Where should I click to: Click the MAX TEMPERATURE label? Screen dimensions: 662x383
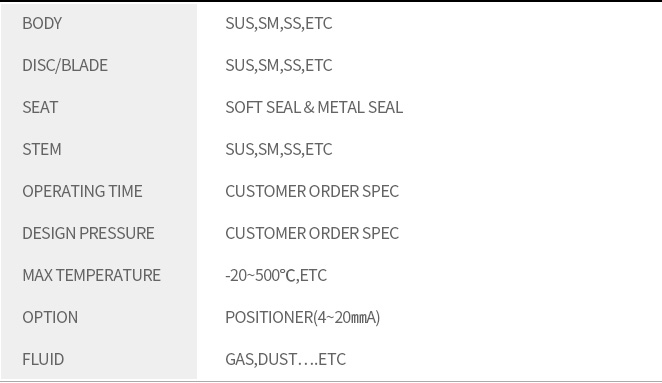(x=92, y=275)
